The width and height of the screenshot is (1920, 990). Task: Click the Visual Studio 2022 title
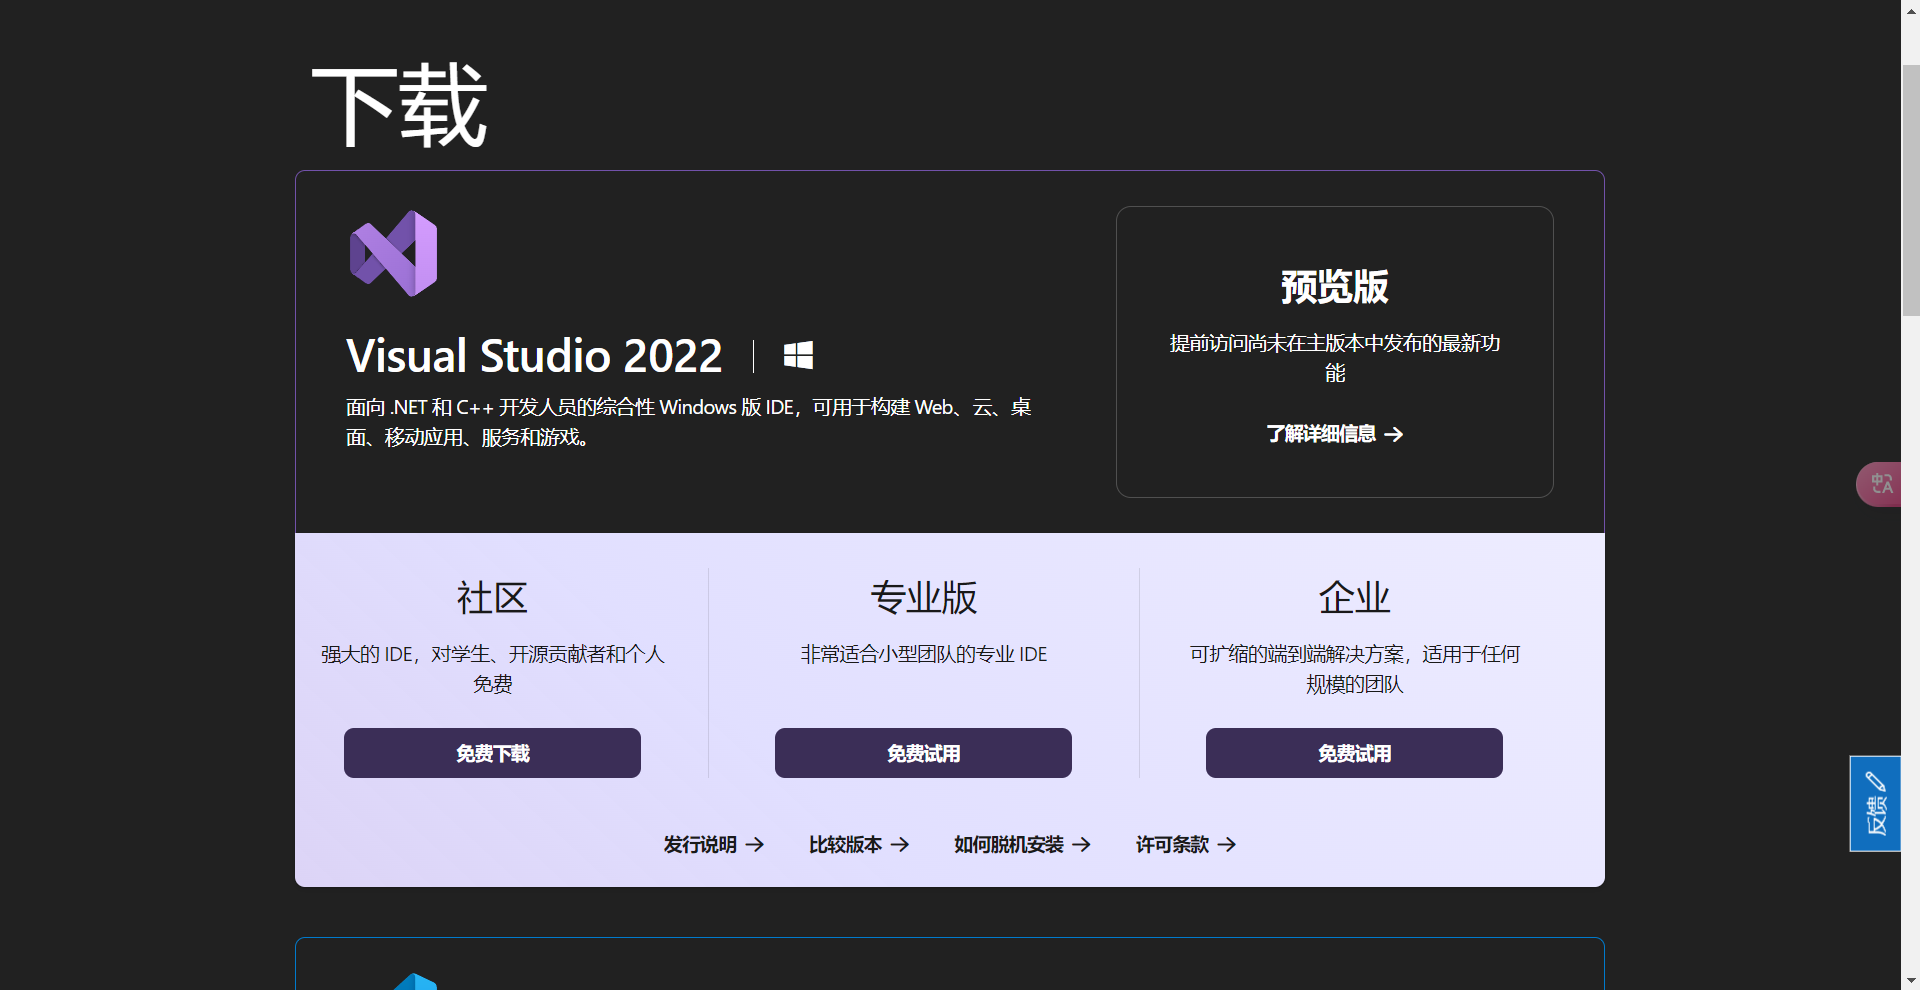tap(534, 356)
